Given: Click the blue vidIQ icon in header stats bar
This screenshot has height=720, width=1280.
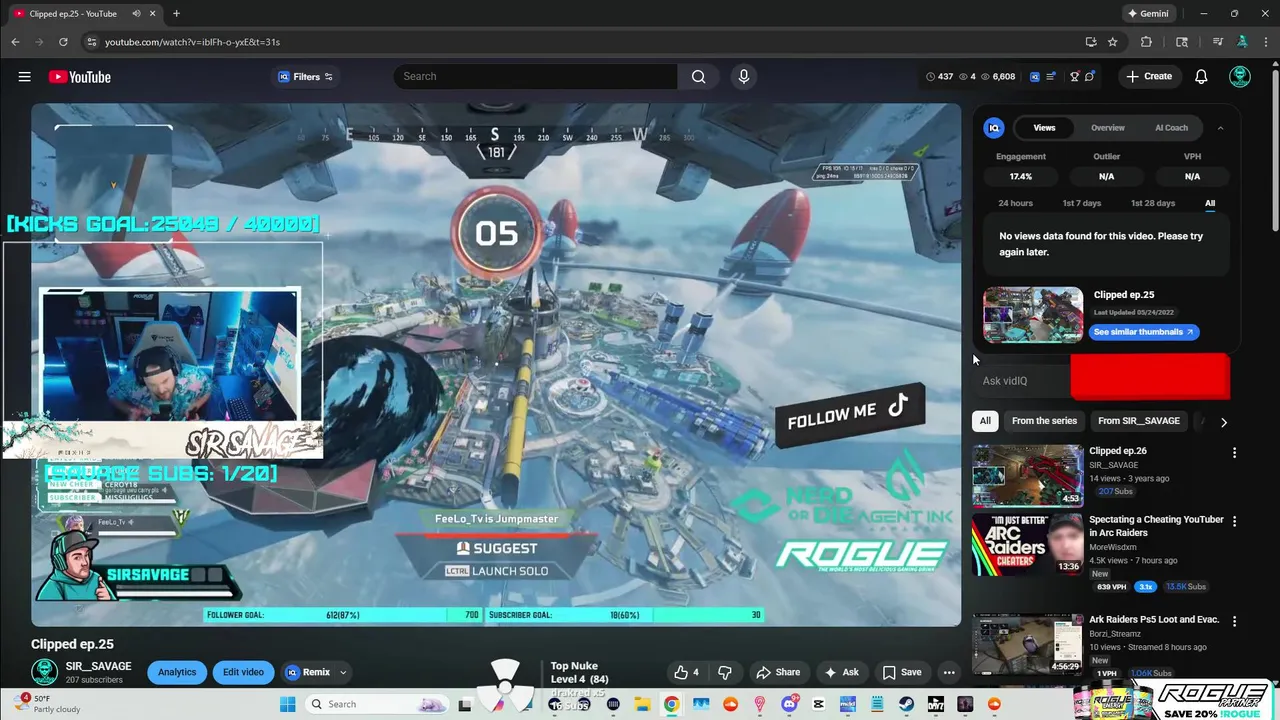Looking at the screenshot, I should pyautogui.click(x=1035, y=77).
